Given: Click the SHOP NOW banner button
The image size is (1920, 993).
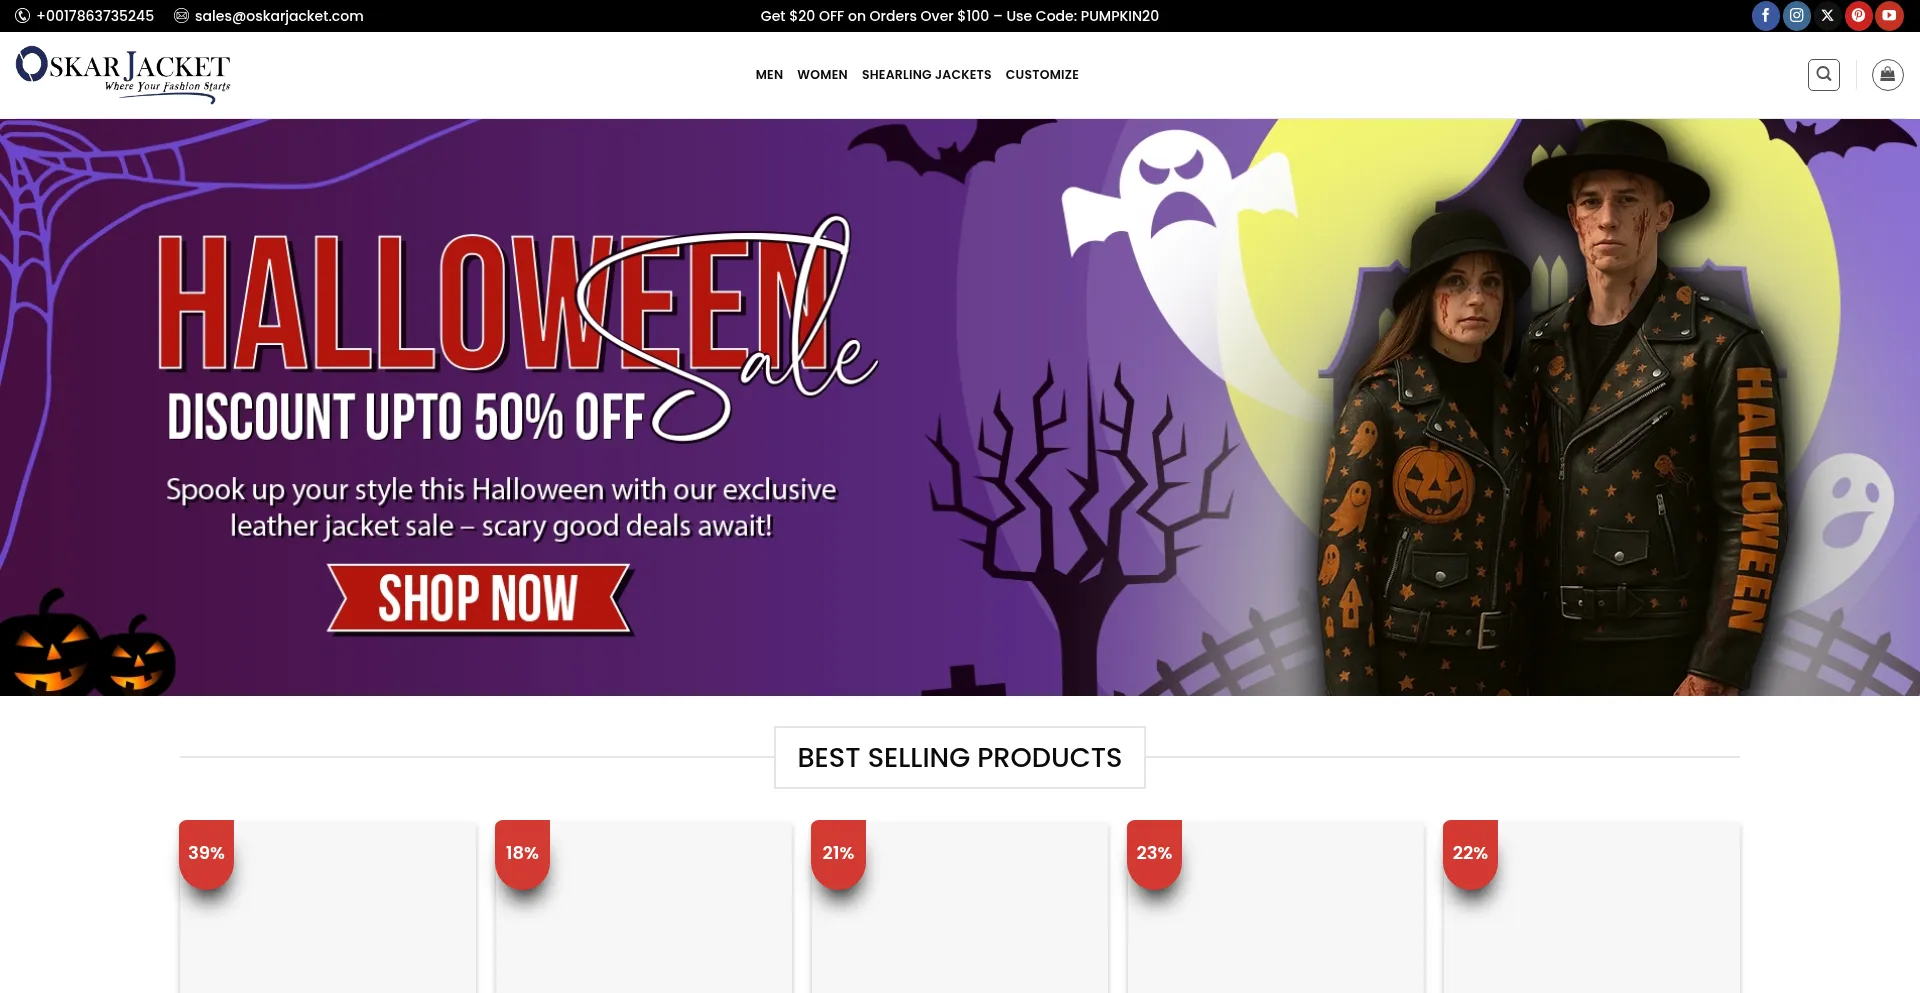Looking at the screenshot, I should [479, 599].
